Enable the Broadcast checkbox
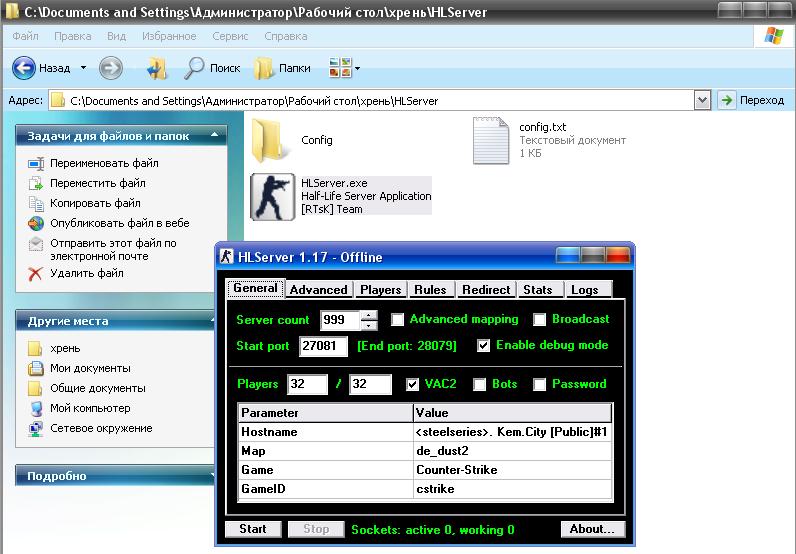The width and height of the screenshot is (796, 554). coord(540,319)
